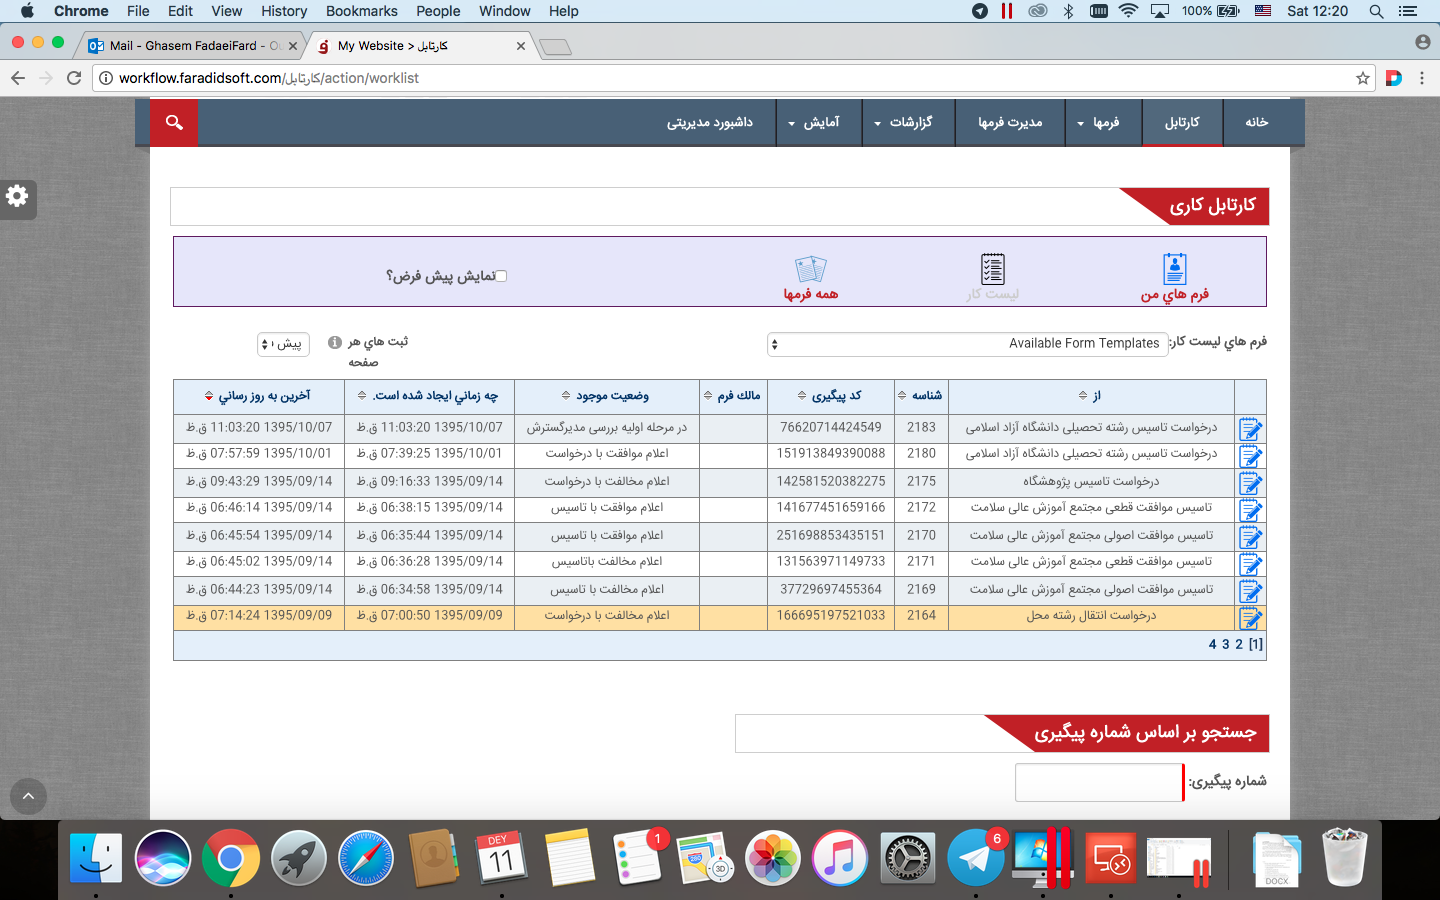1440x900 pixels.
Task: Switch to the Mail browser tab
Action: 192,46
